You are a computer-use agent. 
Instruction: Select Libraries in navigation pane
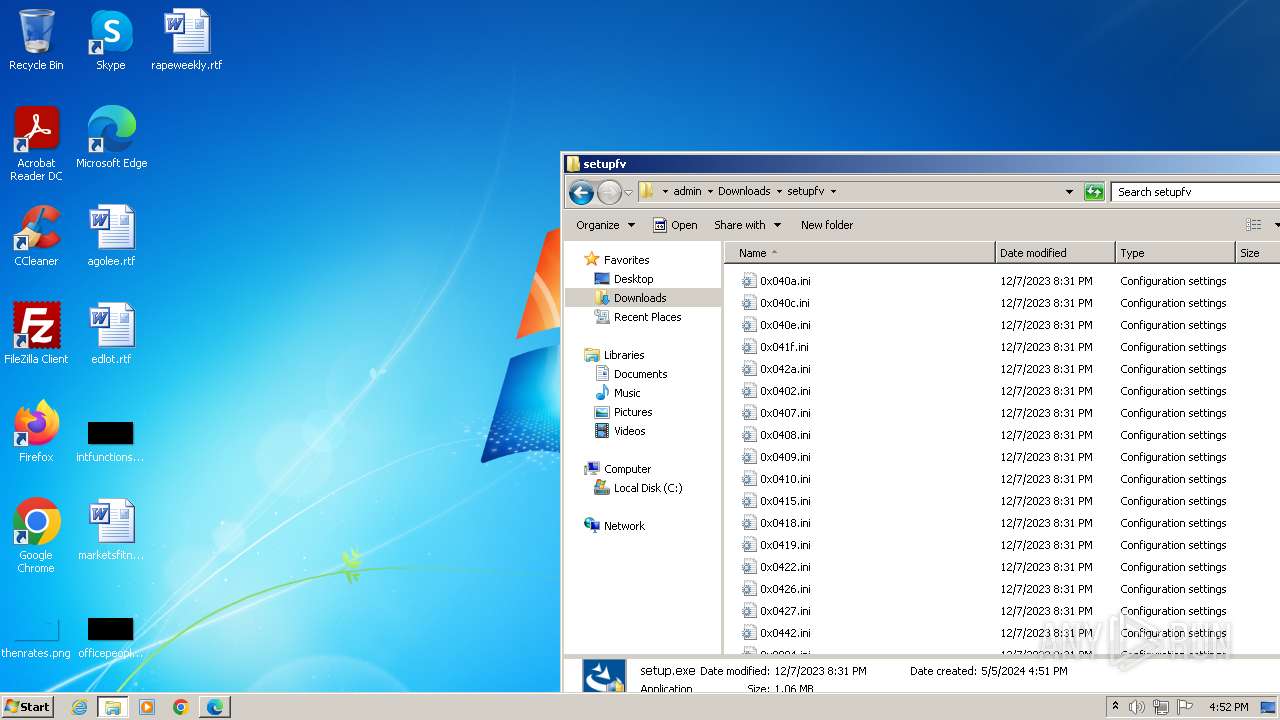click(x=614, y=355)
